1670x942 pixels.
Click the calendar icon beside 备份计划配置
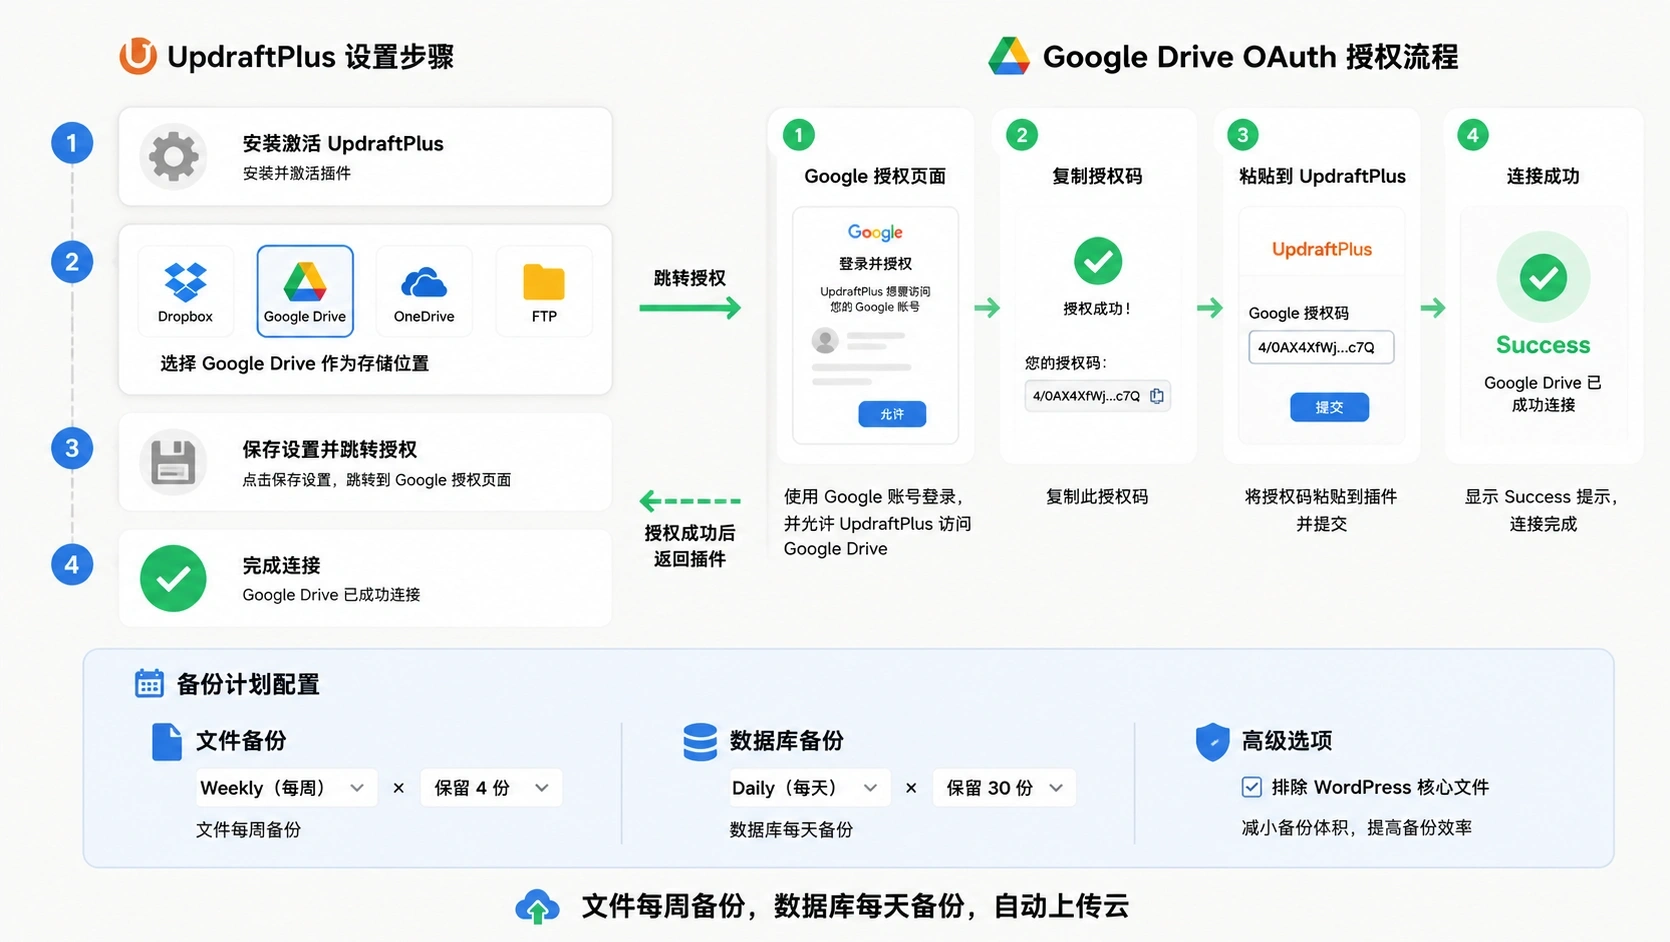tap(149, 683)
